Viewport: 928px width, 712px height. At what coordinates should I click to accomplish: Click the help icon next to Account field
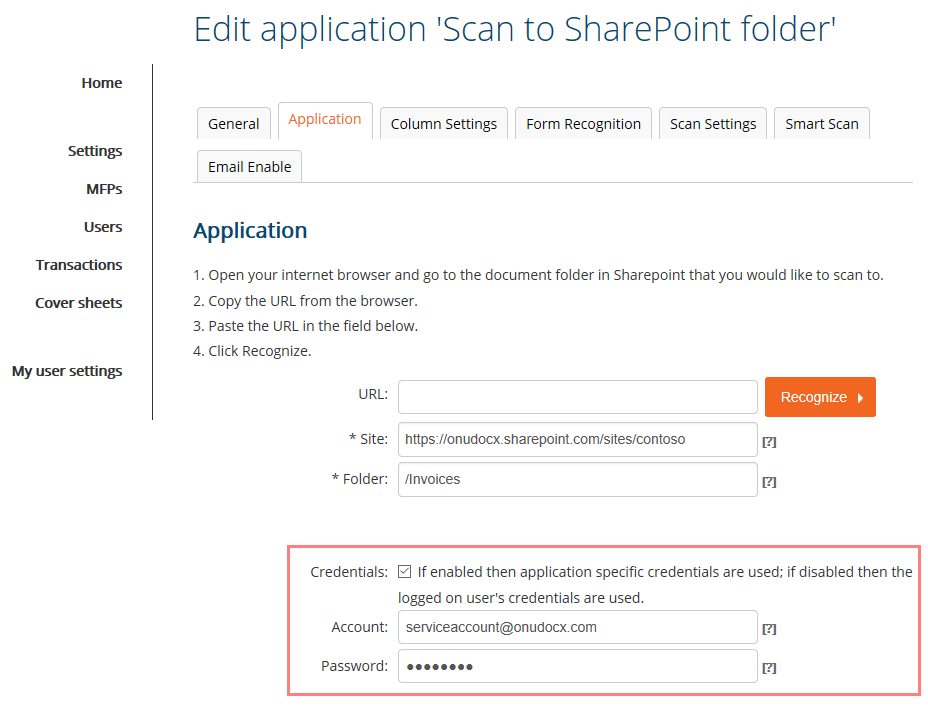click(x=769, y=629)
